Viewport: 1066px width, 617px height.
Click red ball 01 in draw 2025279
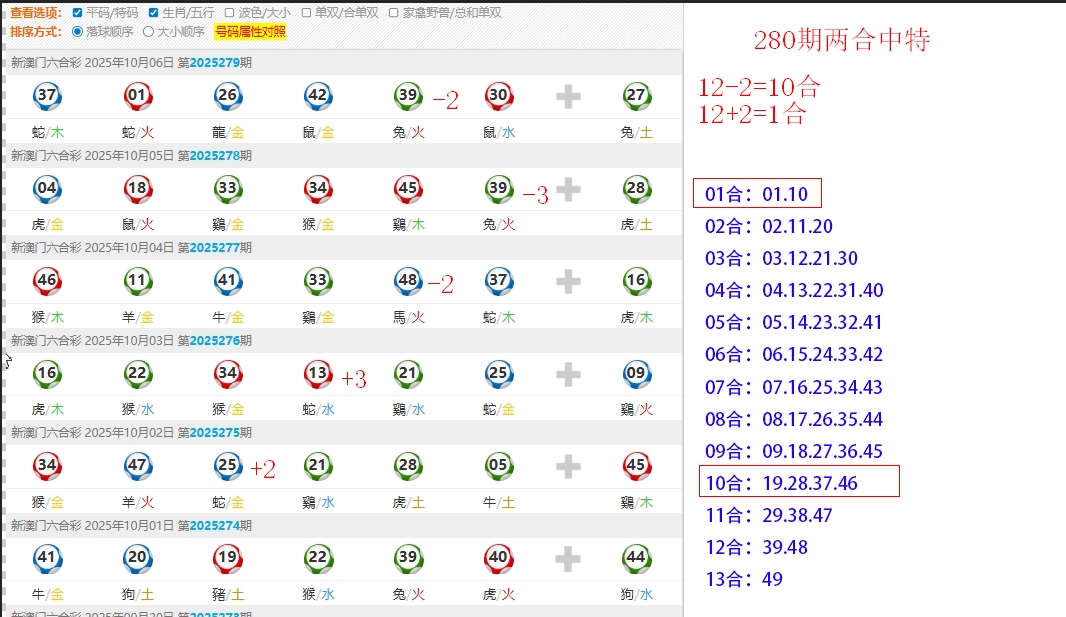pyautogui.click(x=137, y=96)
